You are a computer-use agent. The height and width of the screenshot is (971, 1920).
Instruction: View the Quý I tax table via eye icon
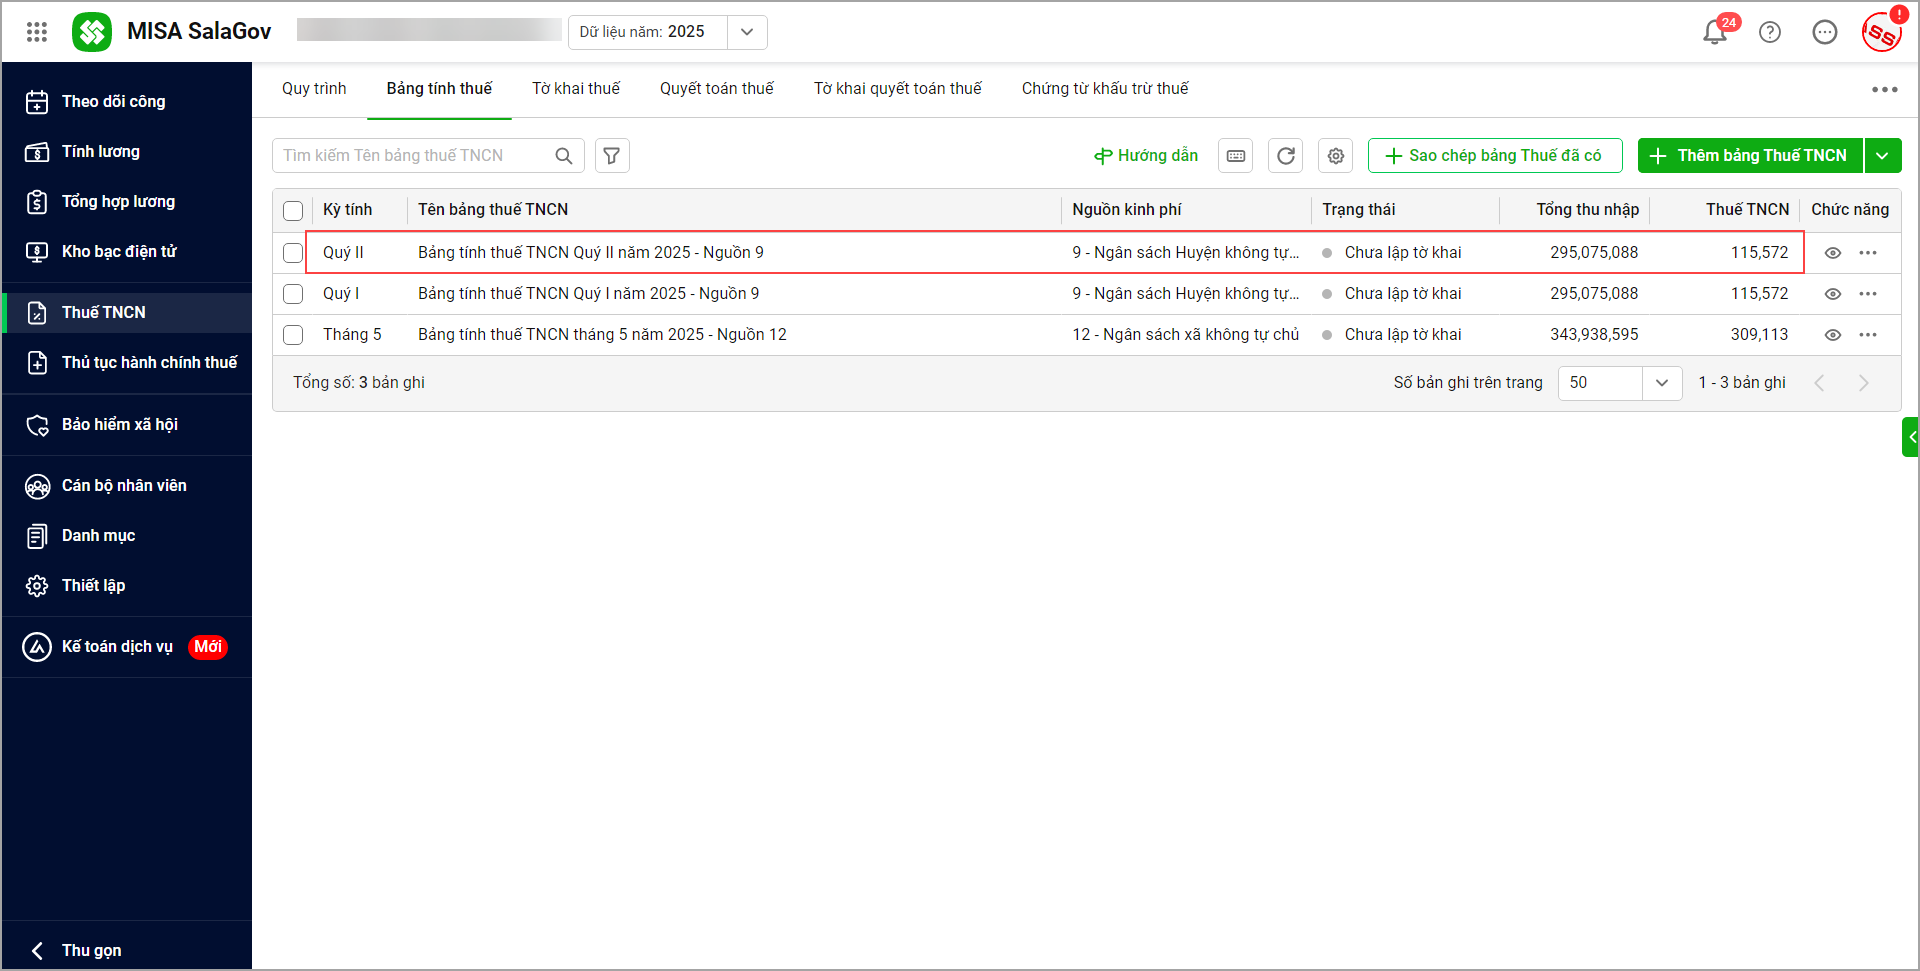pyautogui.click(x=1833, y=294)
